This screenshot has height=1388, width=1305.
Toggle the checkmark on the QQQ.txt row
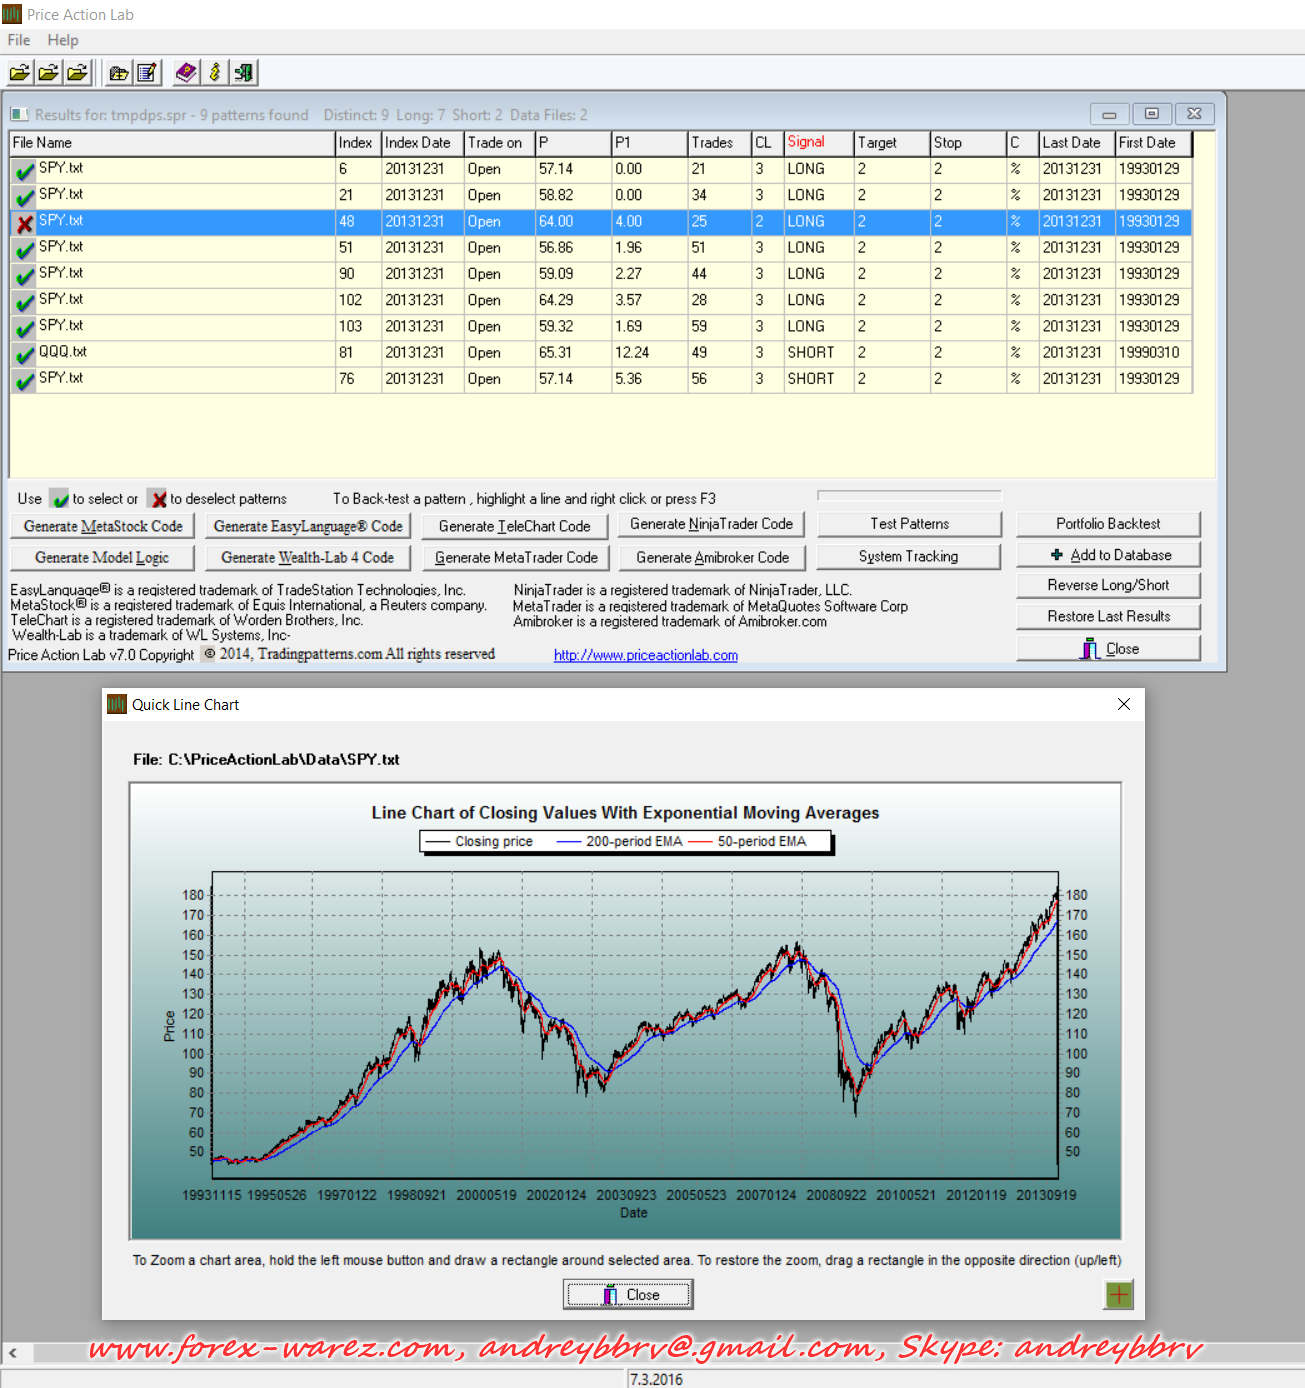(25, 354)
